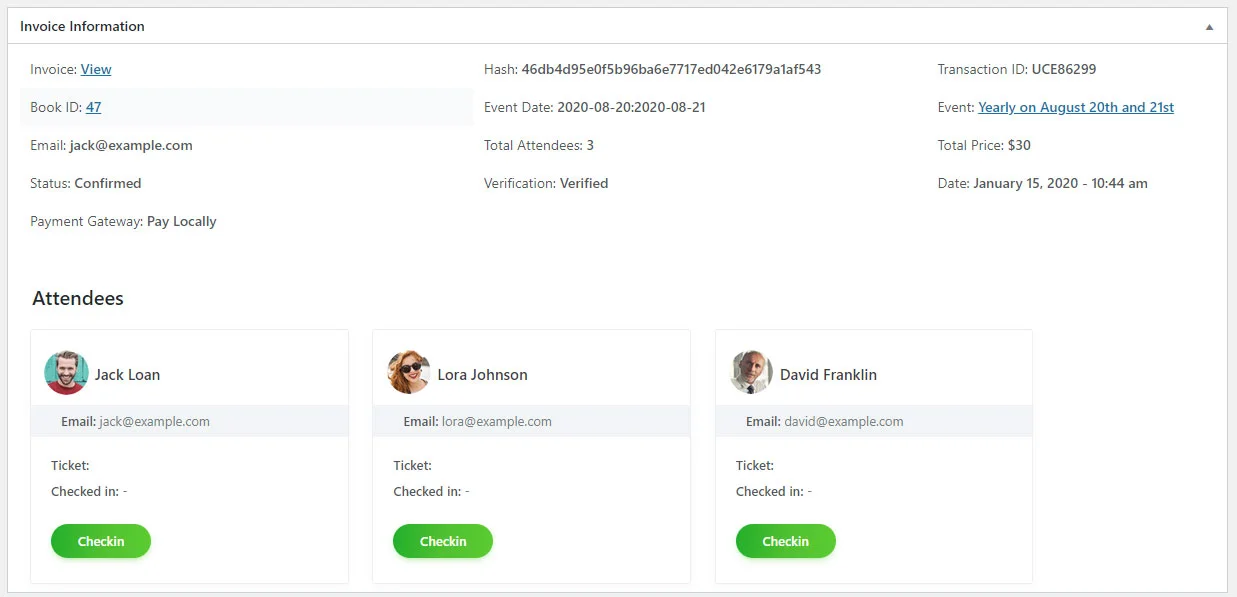1237x597 pixels.
Task: Click Jack Loan's avatar photo
Action: tap(66, 373)
